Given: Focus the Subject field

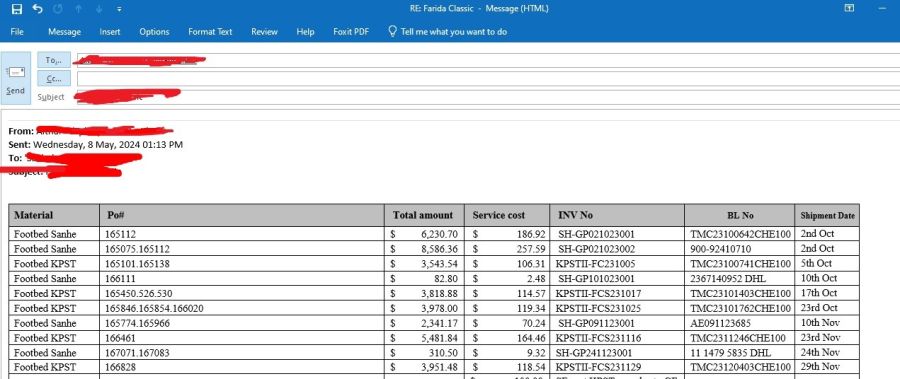Looking at the screenshot, I should pyautogui.click(x=488, y=97).
